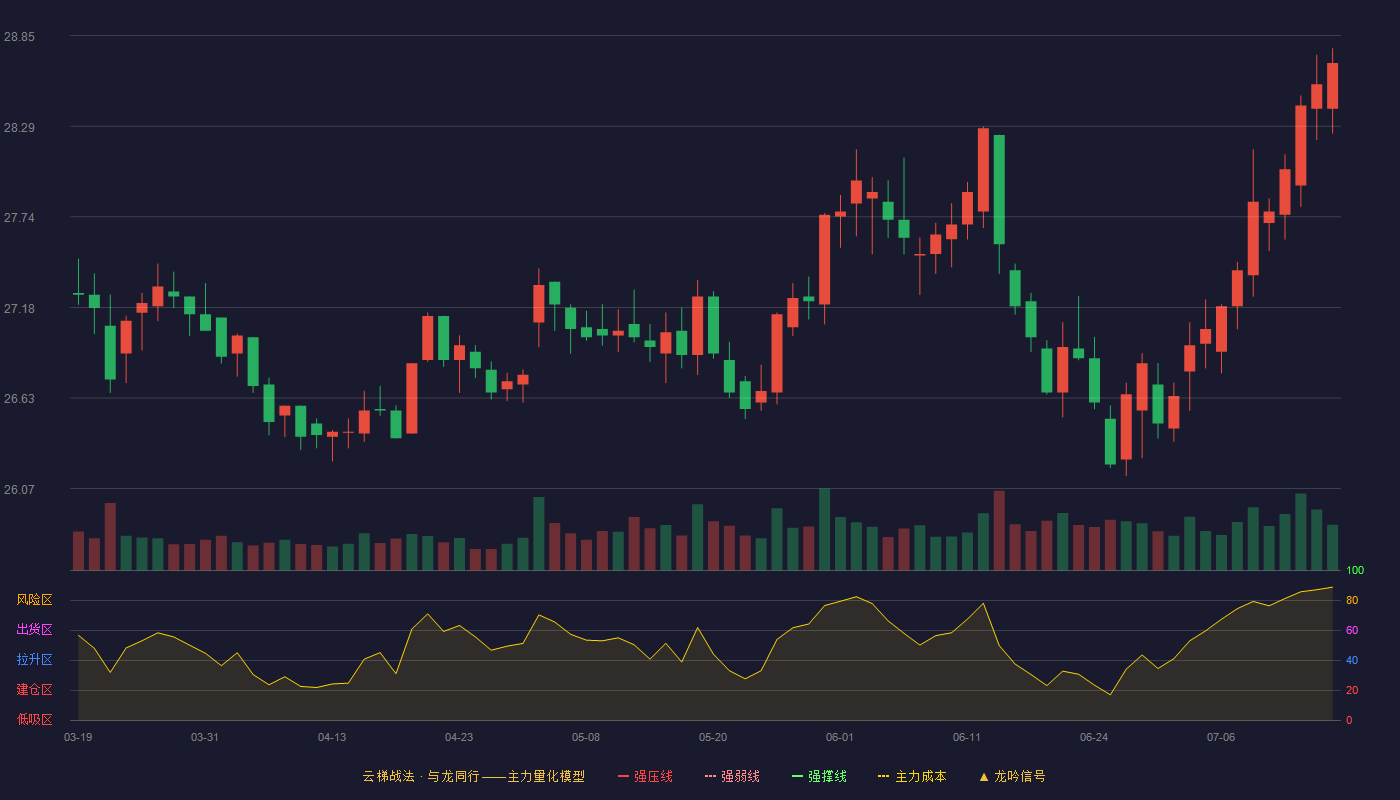
Task: Click the 出货区 zone label
Action: point(34,630)
